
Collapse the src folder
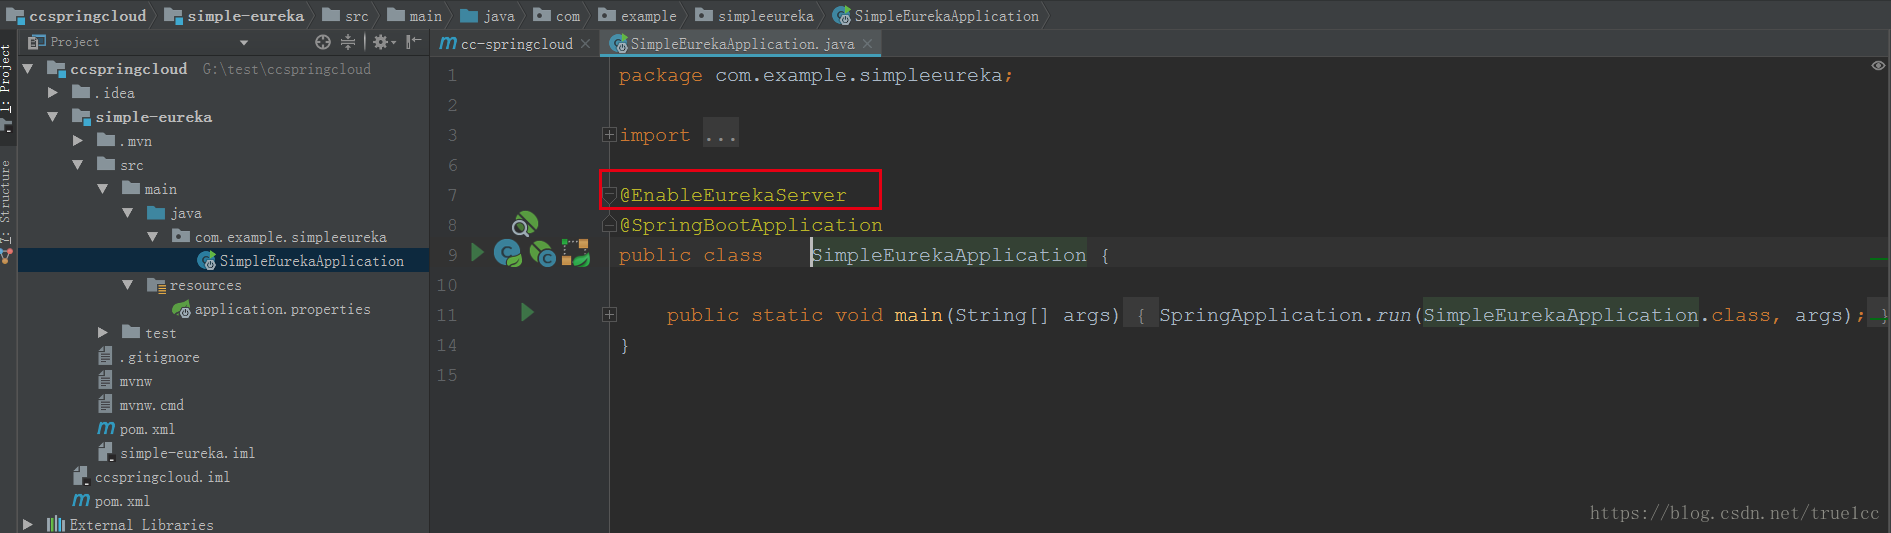coord(78,164)
